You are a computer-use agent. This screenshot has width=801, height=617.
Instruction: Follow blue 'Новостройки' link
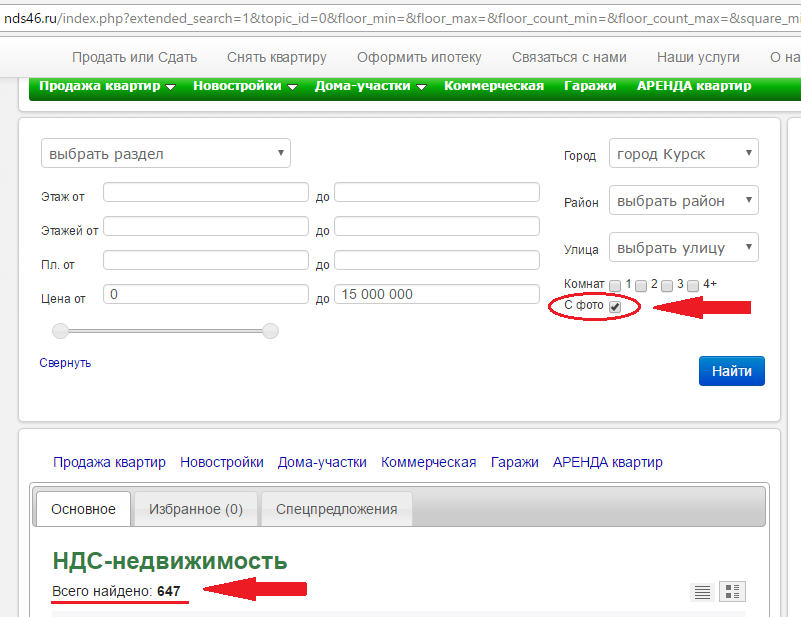click(222, 462)
